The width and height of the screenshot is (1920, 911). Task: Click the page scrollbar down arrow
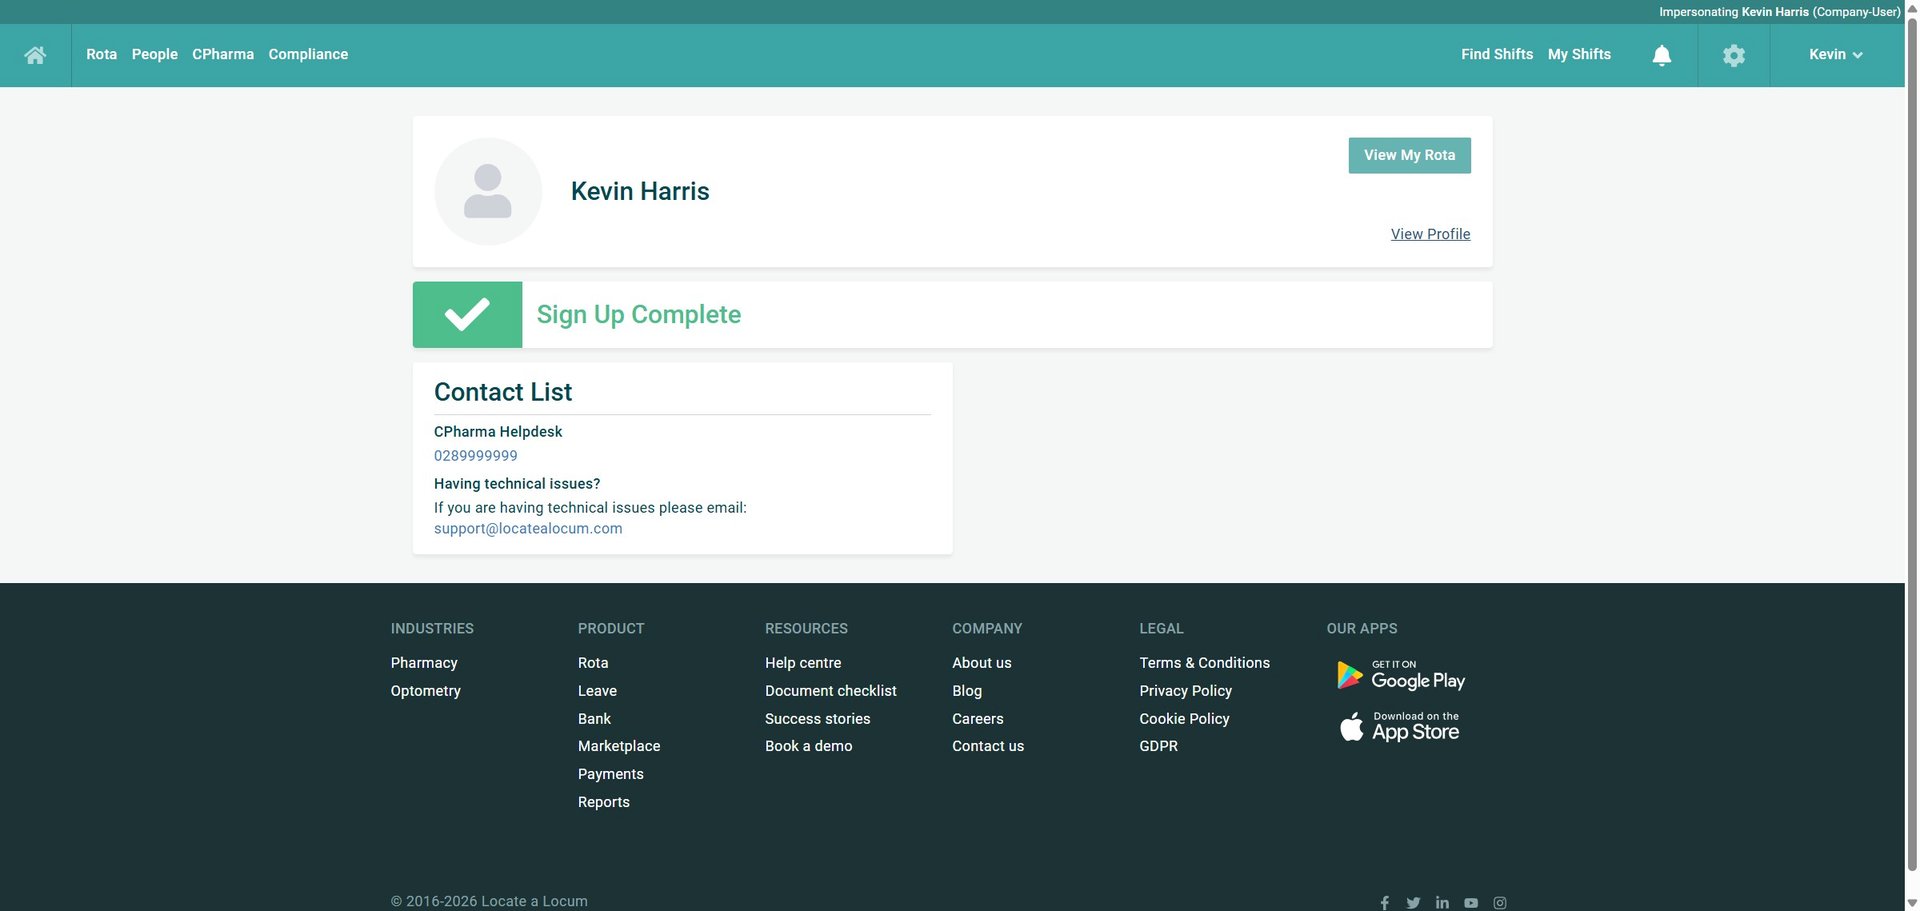tap(1912, 902)
